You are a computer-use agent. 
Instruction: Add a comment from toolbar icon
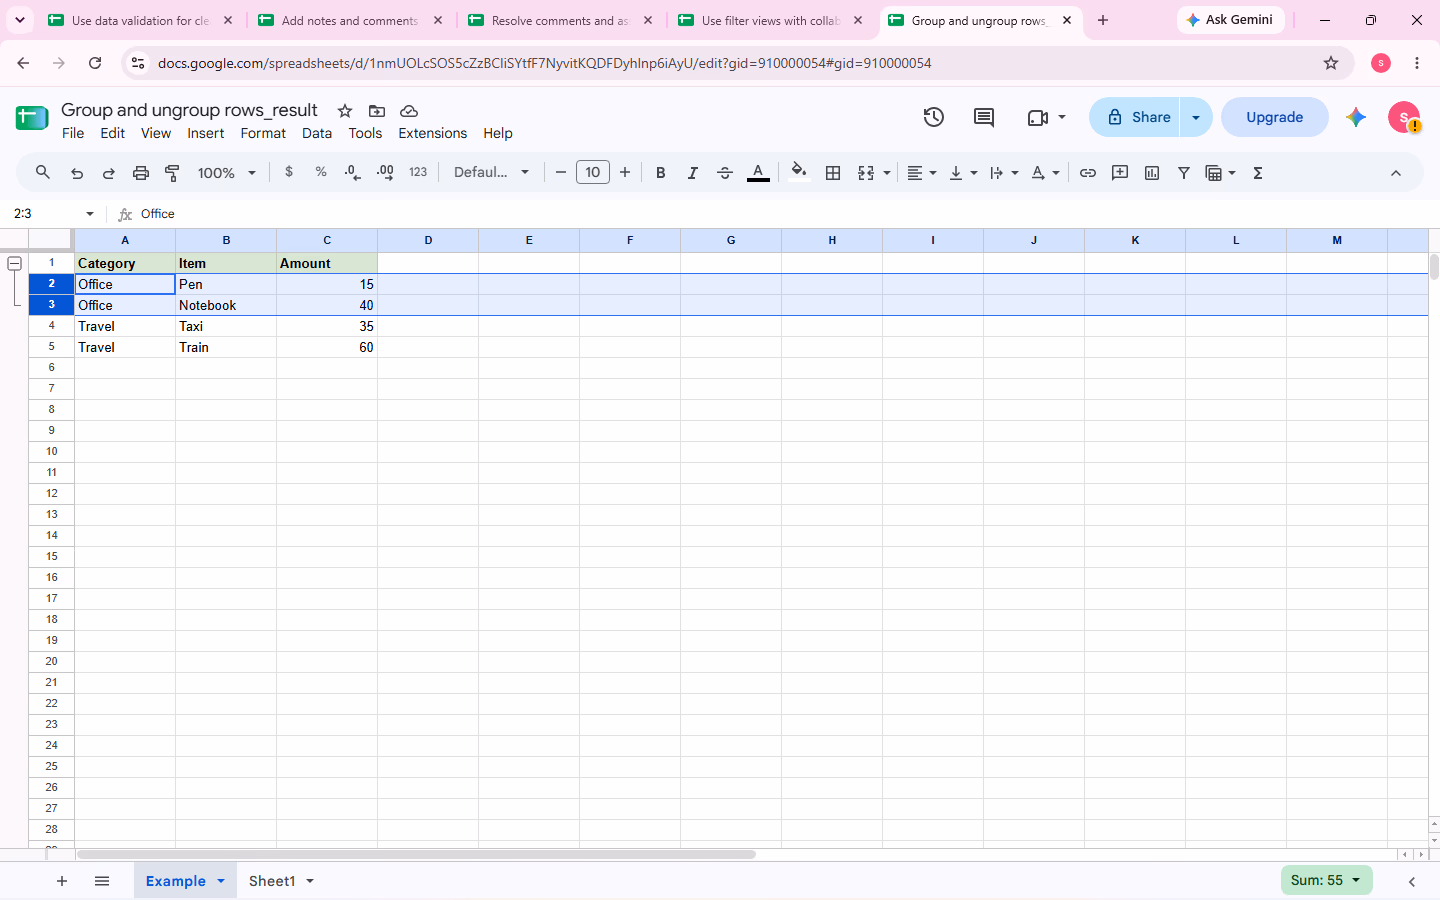coord(1120,173)
